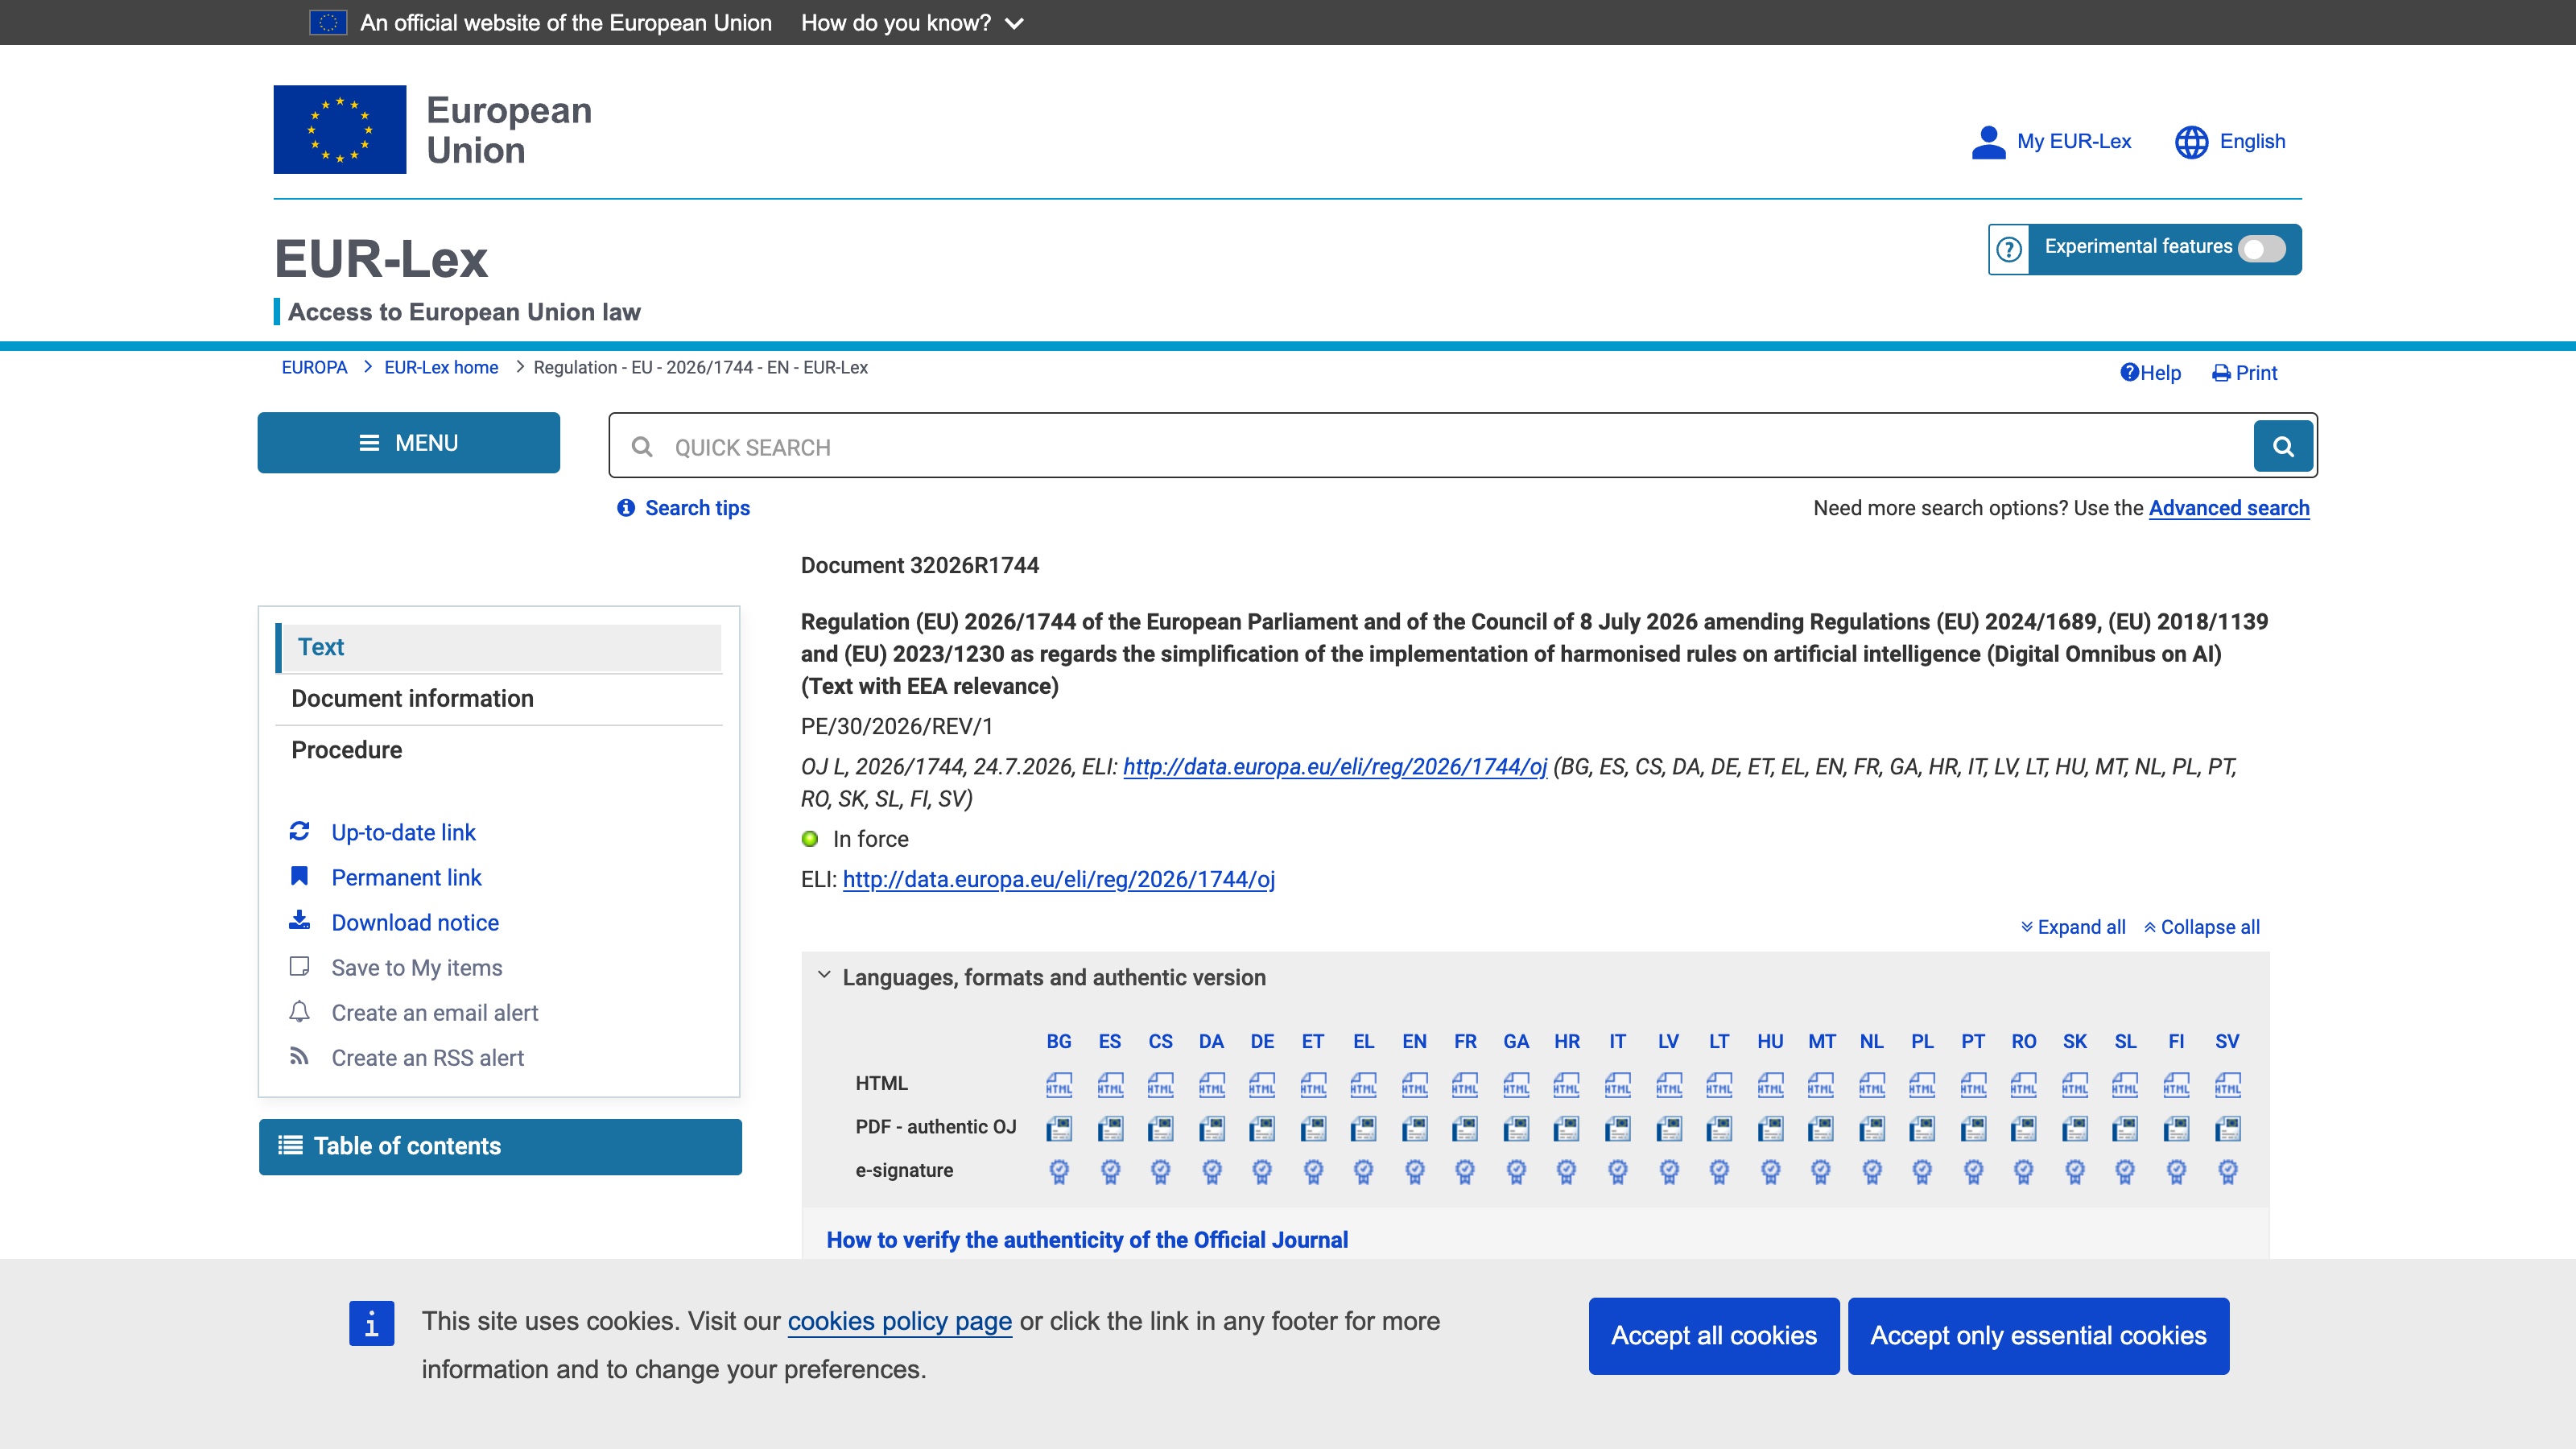Viewport: 2576px width, 1449px height.
Task: Open the Advanced search link
Action: [x=2229, y=508]
